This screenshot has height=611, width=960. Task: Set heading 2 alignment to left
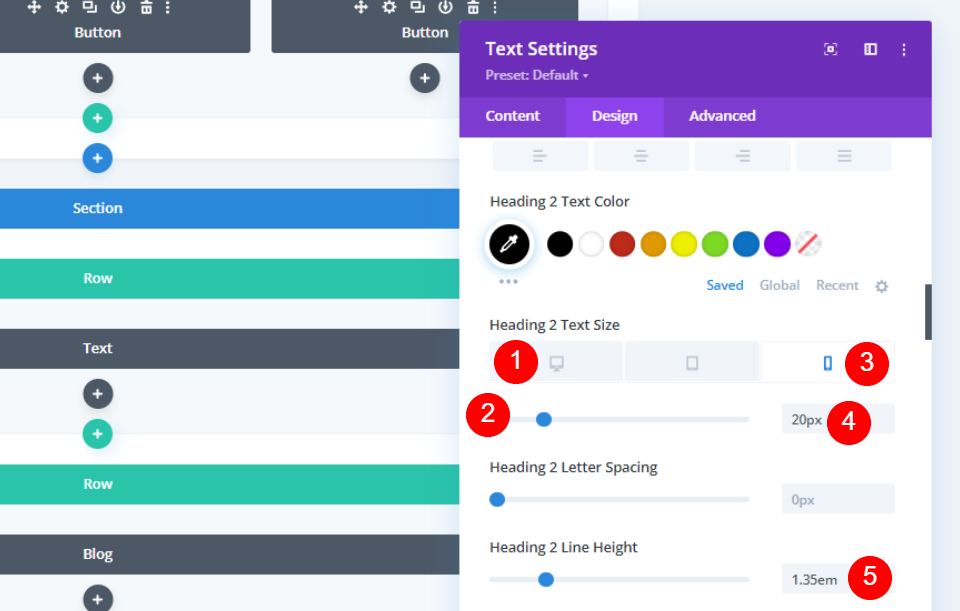tap(540, 156)
